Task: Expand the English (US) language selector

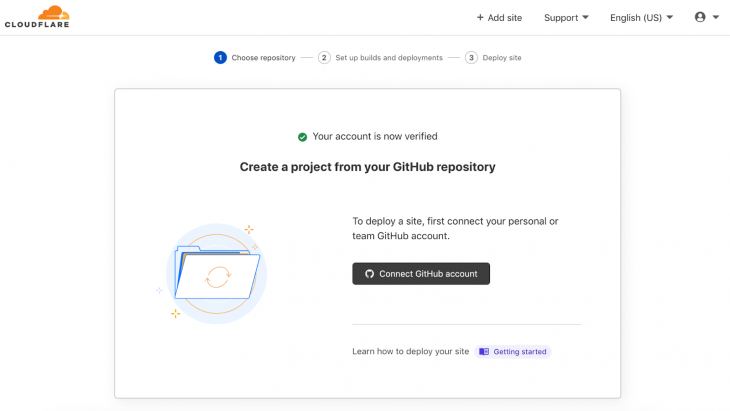Action: (x=641, y=17)
